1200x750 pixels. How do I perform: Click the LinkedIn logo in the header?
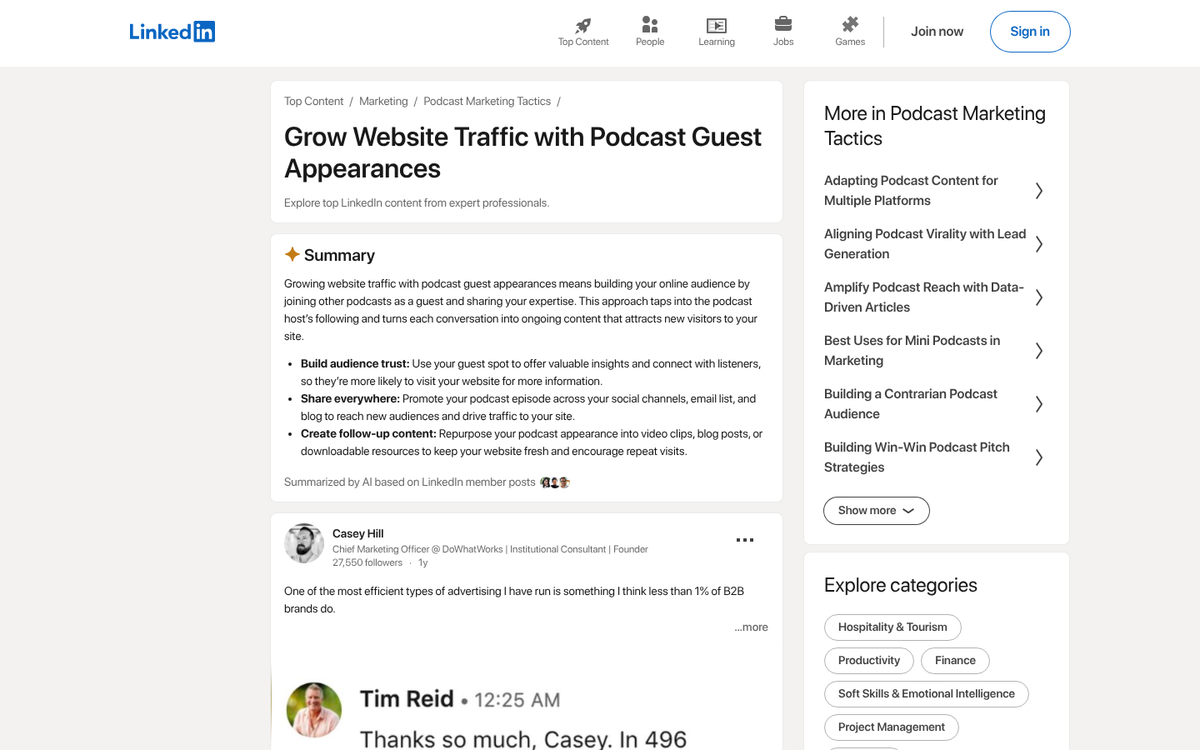click(x=172, y=31)
